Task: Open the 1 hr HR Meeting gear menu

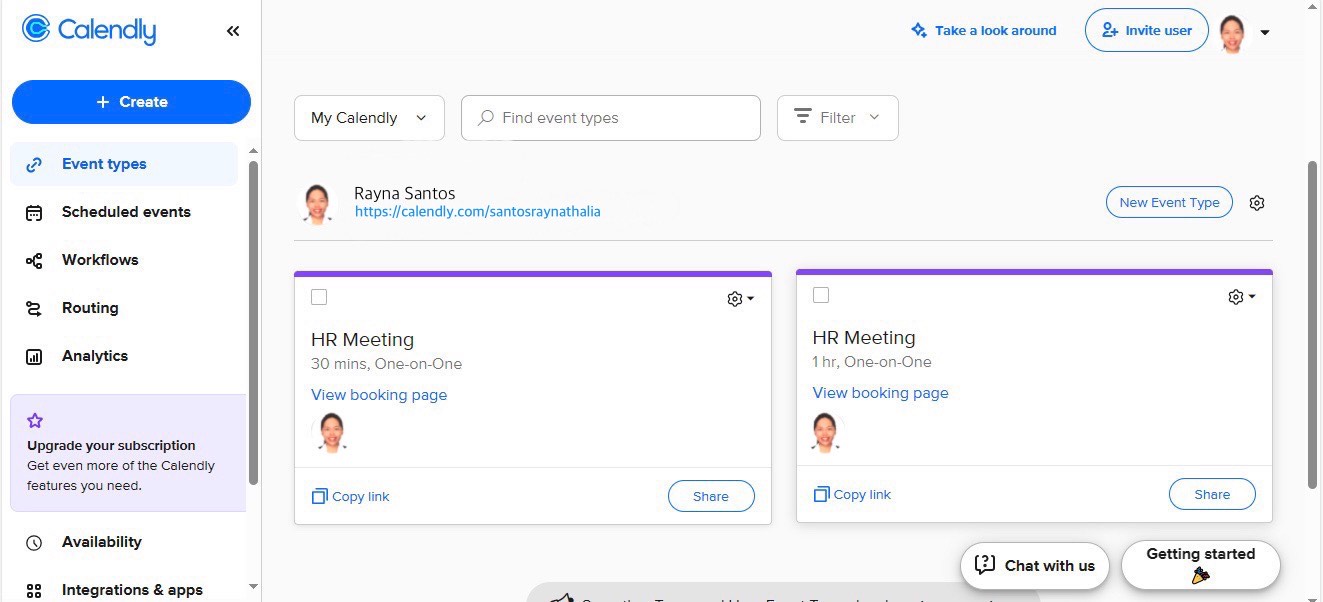Action: 1241,297
